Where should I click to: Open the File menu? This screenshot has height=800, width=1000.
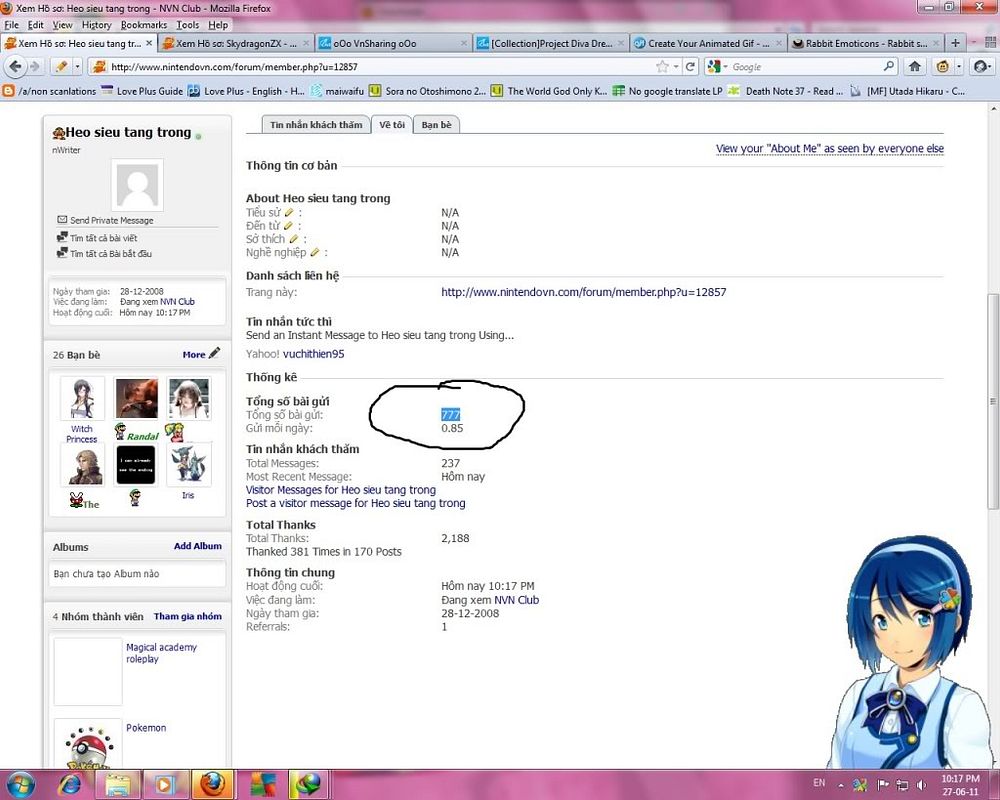point(11,25)
